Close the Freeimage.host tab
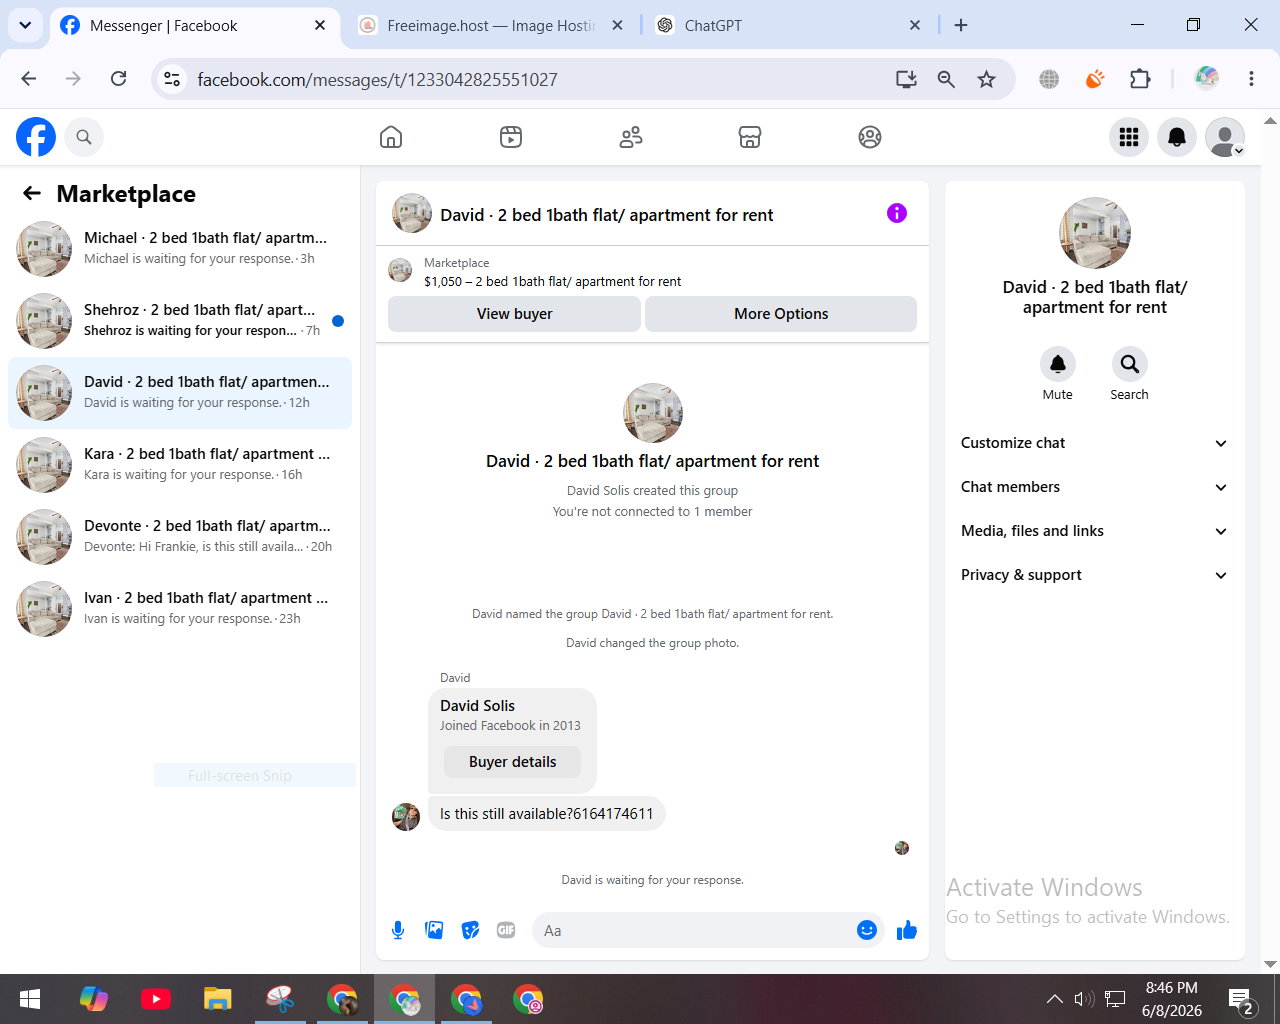1280x1024 pixels. click(x=618, y=25)
